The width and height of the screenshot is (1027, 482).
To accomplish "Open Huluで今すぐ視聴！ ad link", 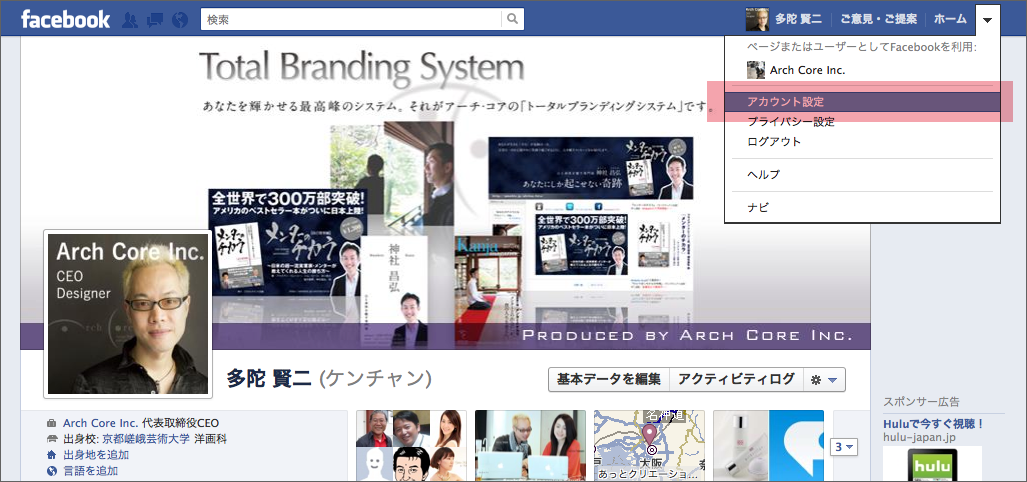I will (934, 424).
